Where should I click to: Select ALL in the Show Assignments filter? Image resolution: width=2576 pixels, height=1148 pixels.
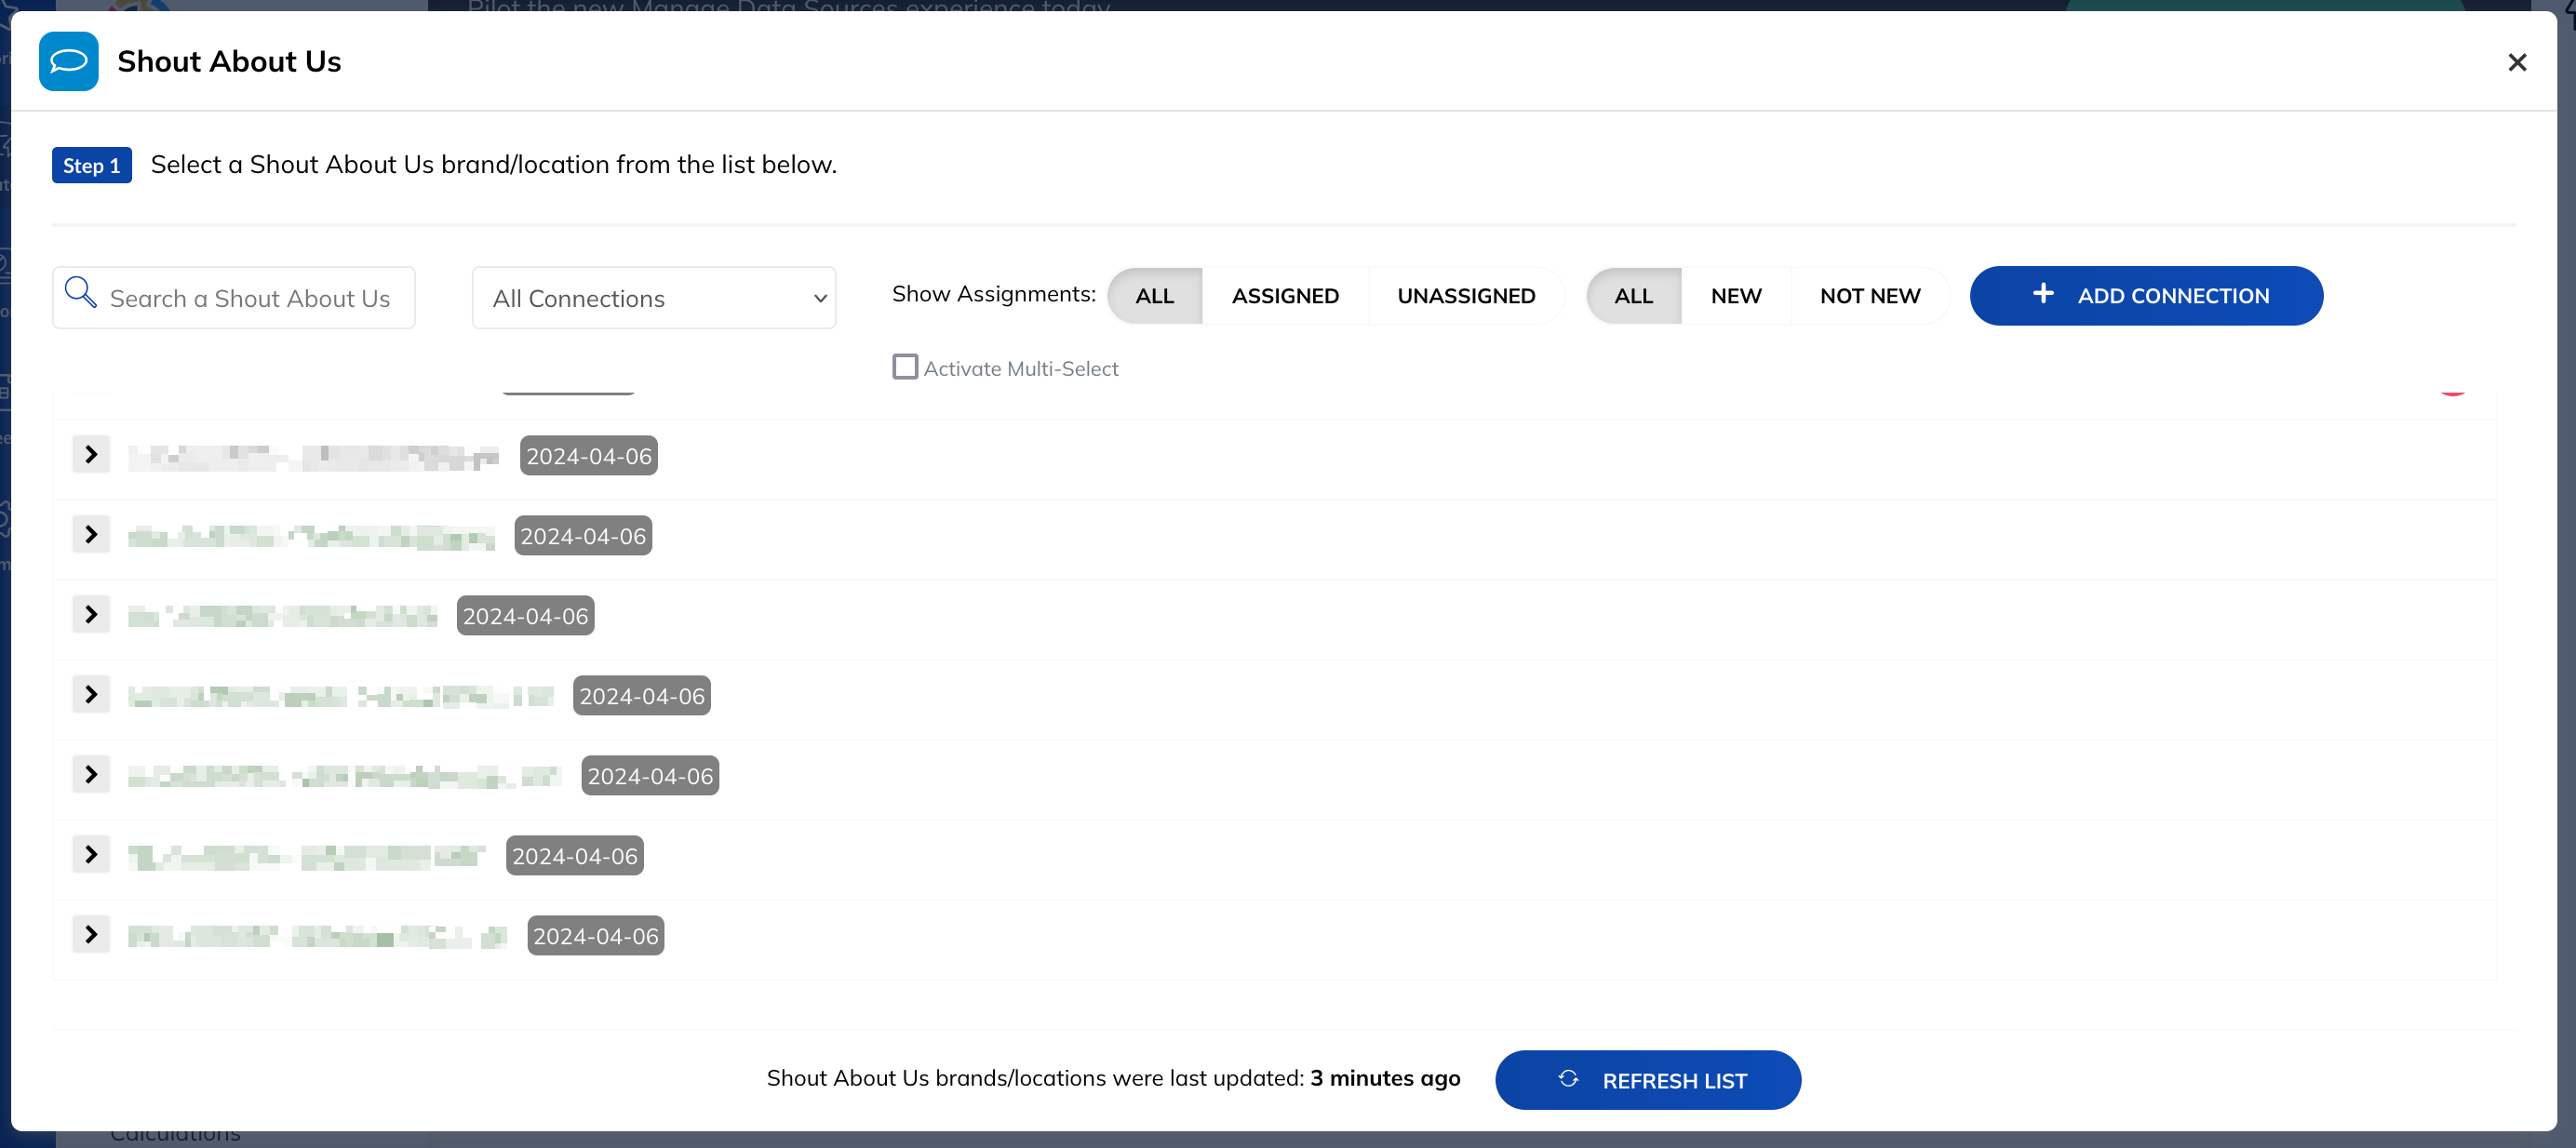pyautogui.click(x=1154, y=296)
